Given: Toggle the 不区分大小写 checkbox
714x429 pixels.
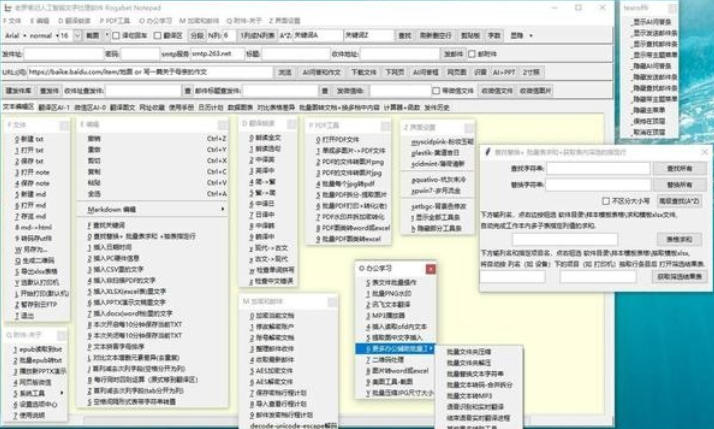Looking at the screenshot, I should coord(606,201).
